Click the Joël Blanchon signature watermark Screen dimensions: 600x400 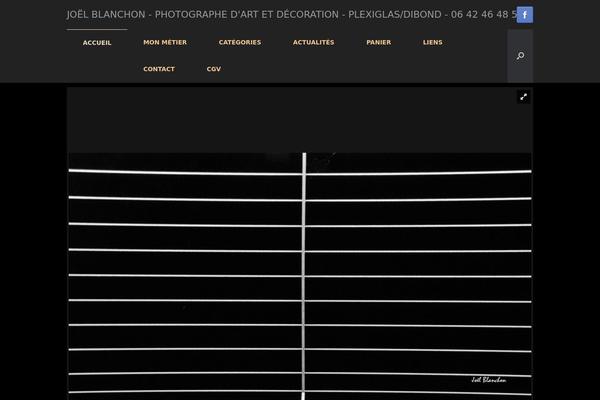[x=489, y=380]
